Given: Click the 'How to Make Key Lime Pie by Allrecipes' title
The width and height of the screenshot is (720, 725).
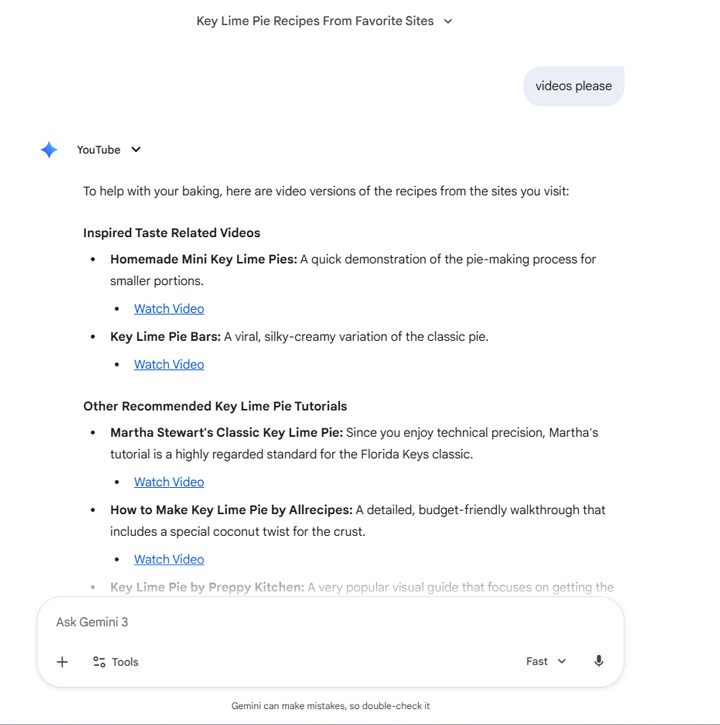Looking at the screenshot, I should [231, 510].
